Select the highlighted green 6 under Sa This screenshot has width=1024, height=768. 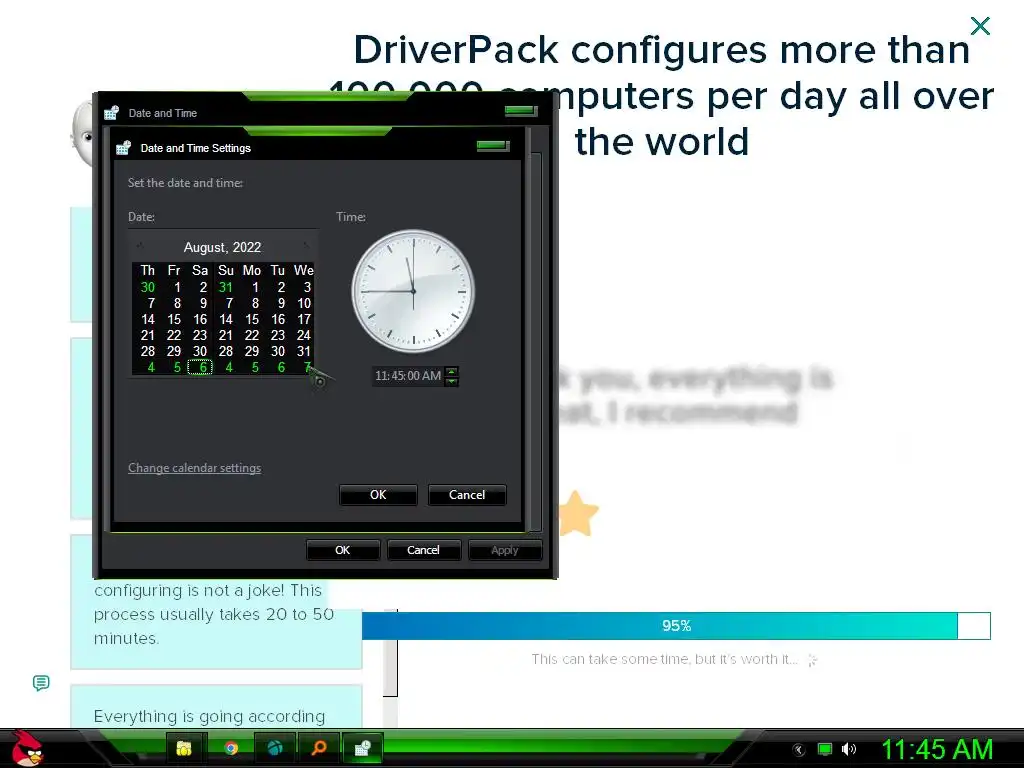200,367
